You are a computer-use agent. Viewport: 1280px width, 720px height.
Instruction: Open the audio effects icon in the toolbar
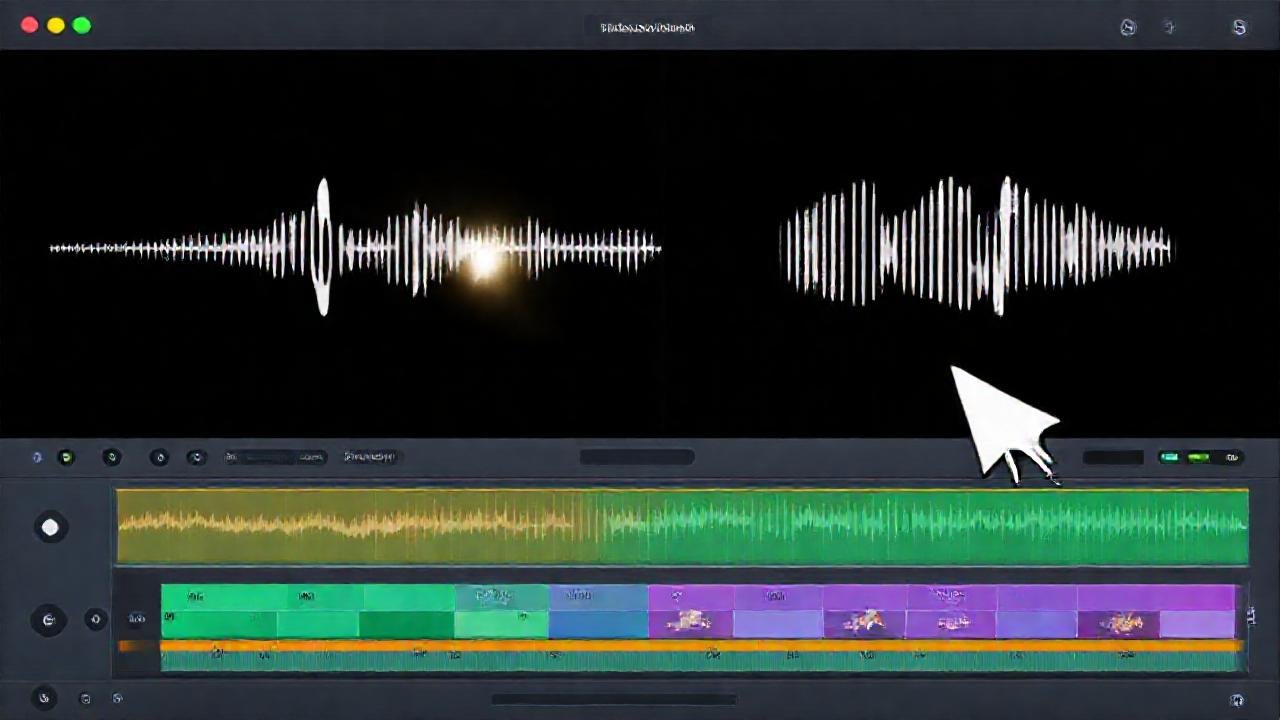click(x=112, y=457)
